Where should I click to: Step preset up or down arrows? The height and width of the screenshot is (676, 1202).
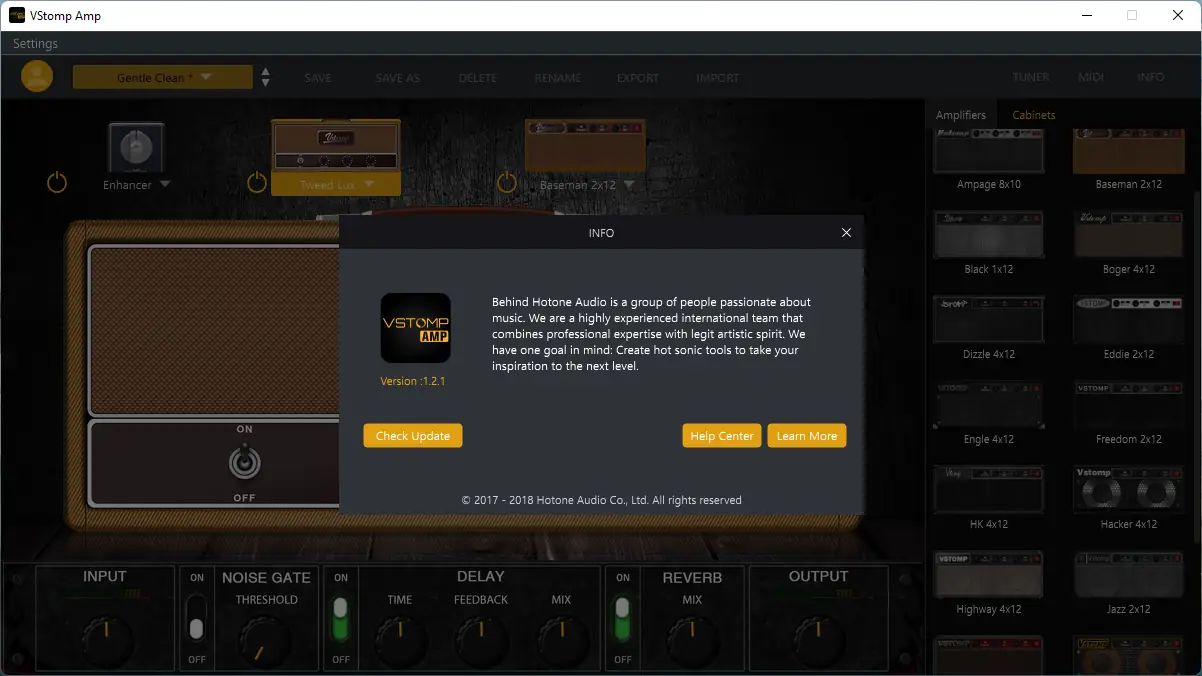point(265,77)
